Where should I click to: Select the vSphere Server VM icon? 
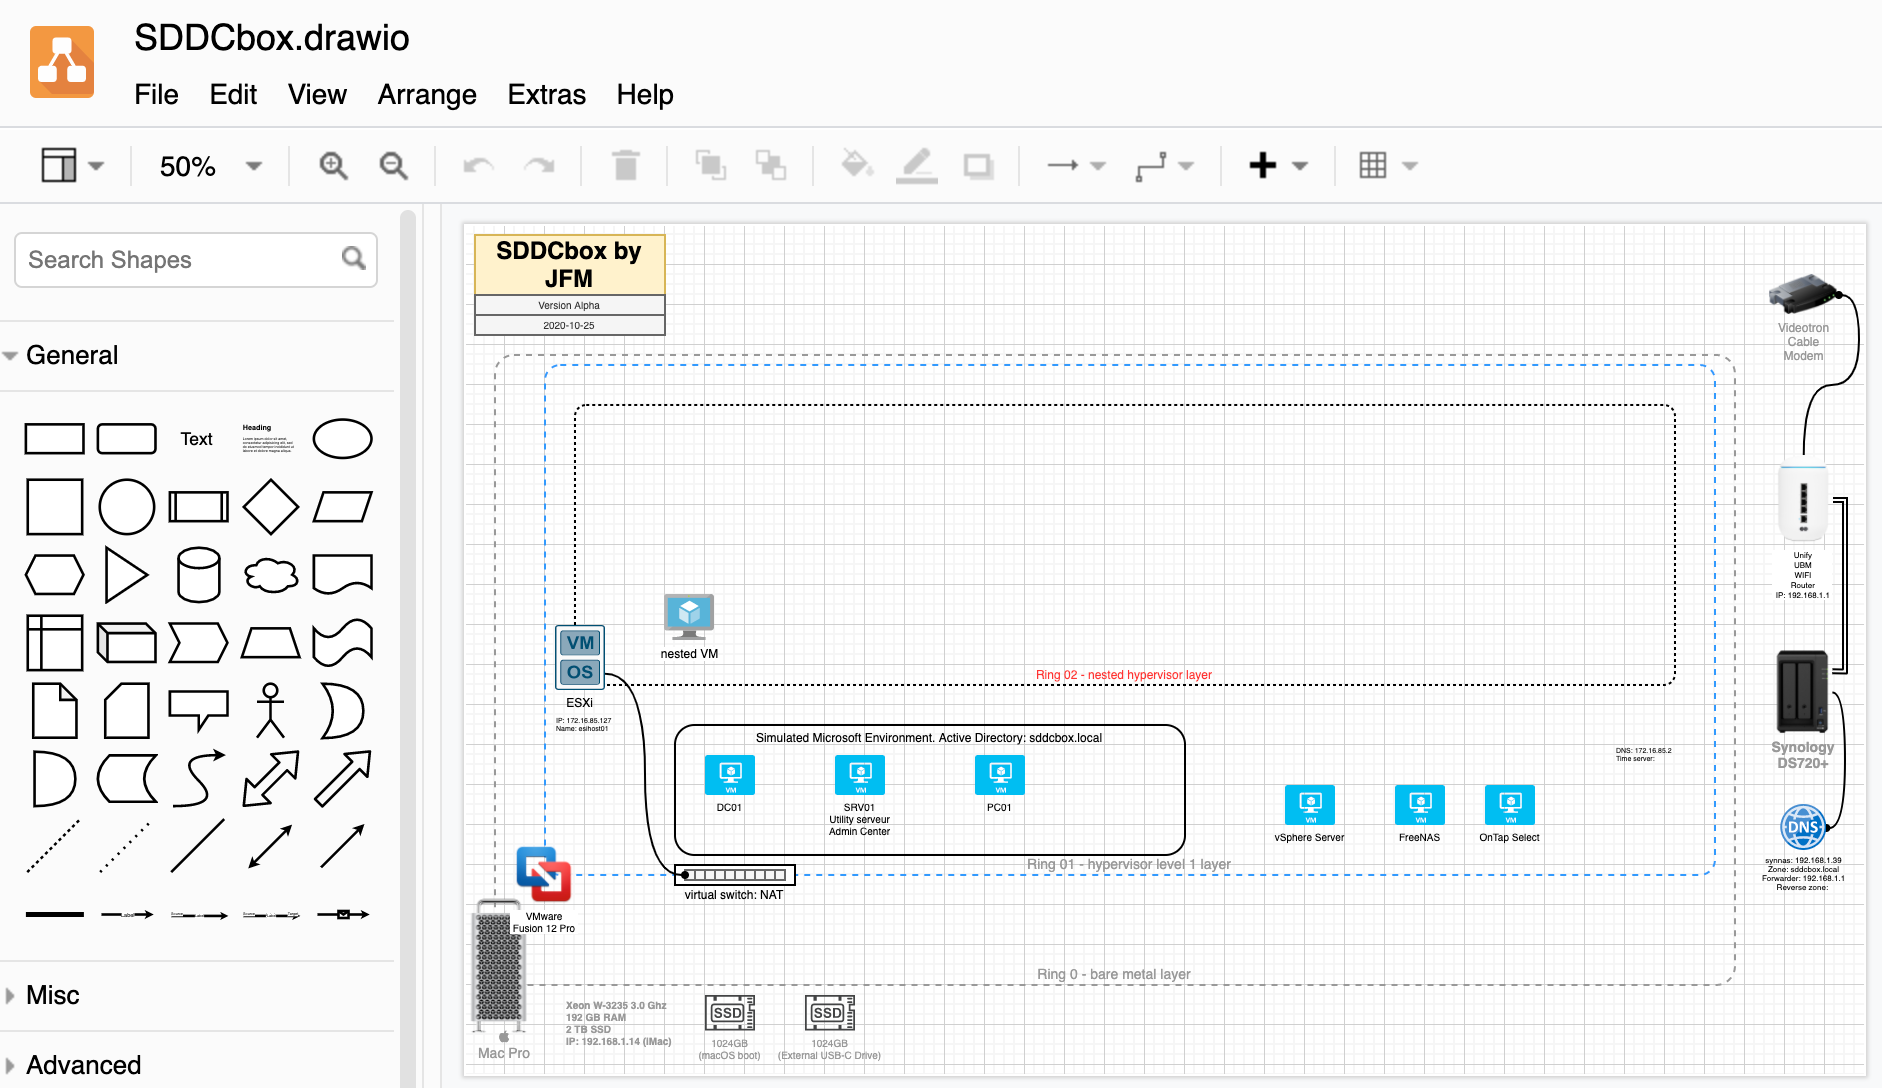1310,805
